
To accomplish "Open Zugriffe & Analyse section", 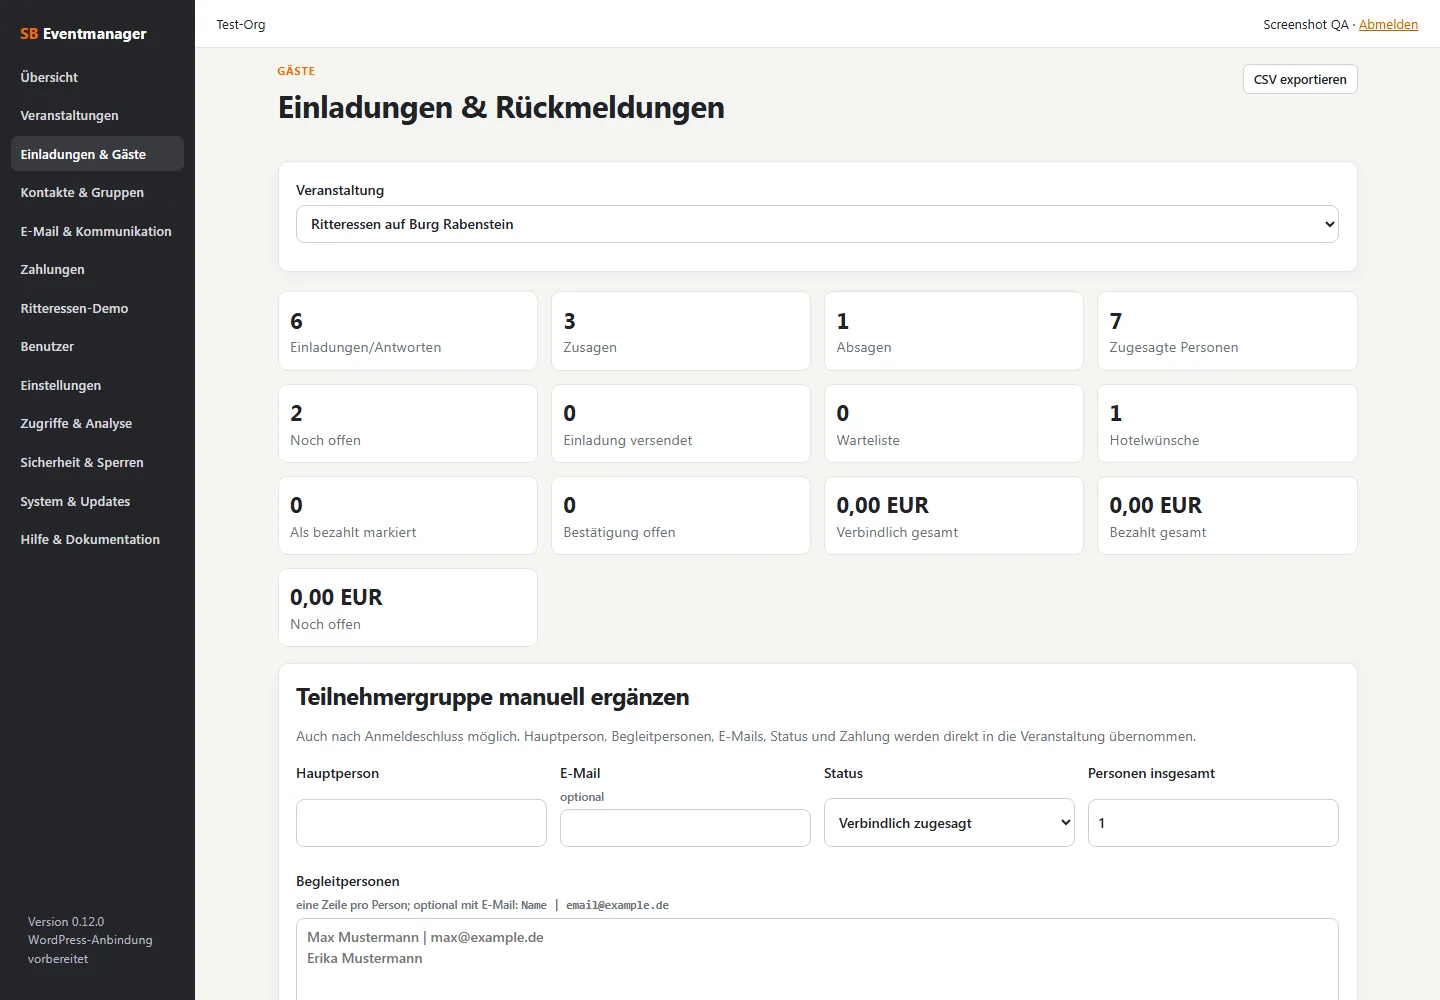I will coord(97,424).
